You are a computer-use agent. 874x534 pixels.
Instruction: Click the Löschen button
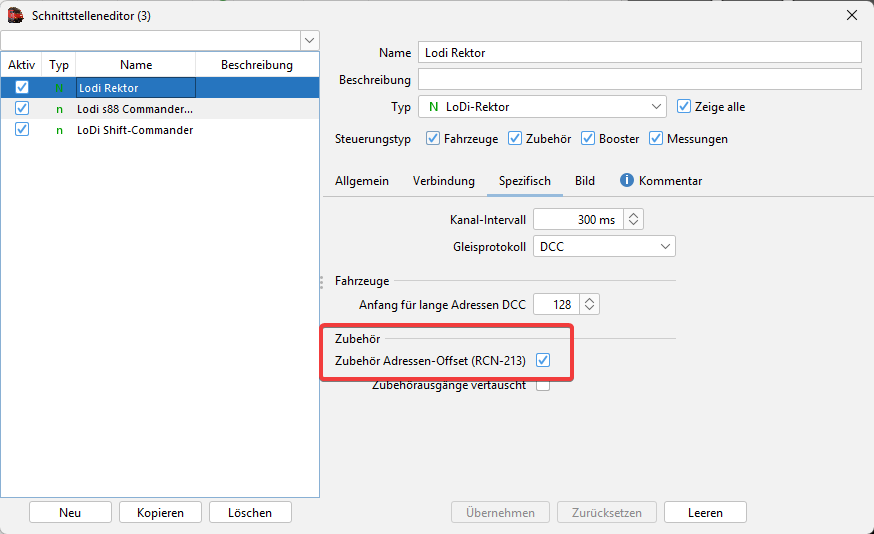[x=250, y=512]
